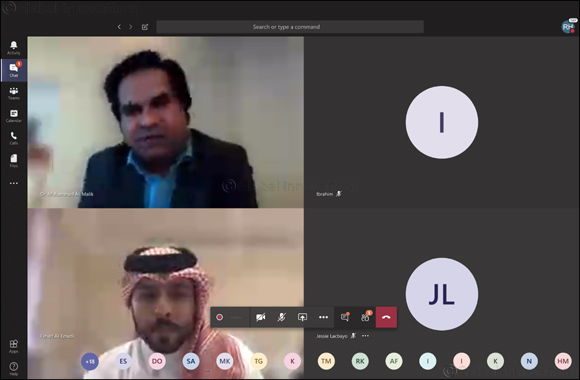Viewport: 580px width, 380px height.
Task: Click the Search or type a command box
Action: [290, 27]
